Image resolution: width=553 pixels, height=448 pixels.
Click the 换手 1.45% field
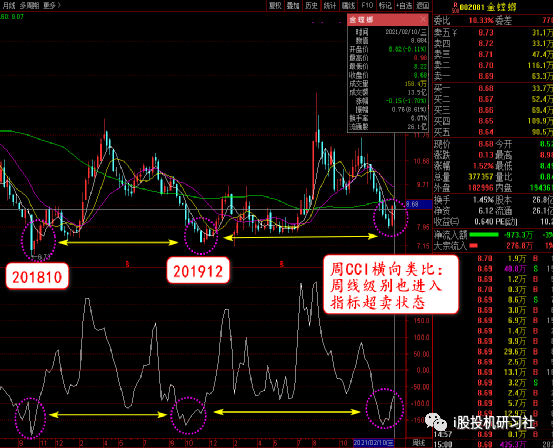point(463,200)
